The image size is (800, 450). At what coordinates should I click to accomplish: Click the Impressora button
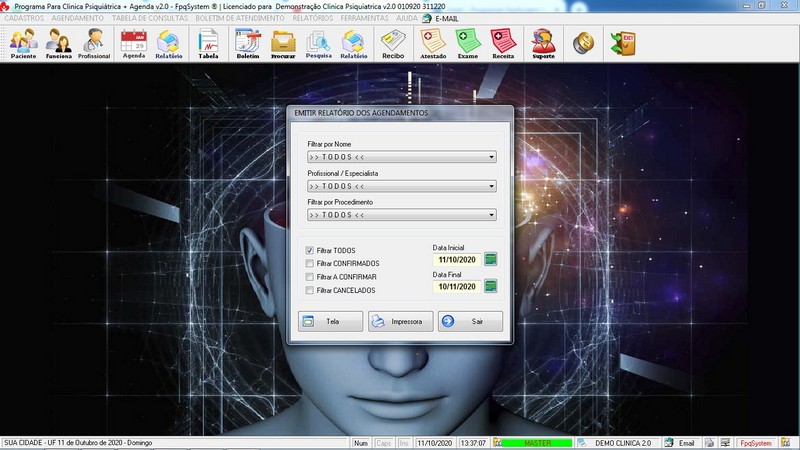tap(400, 322)
